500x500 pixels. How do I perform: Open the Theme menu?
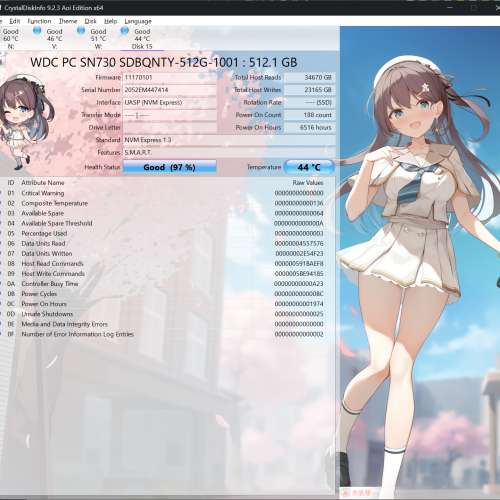click(x=68, y=21)
